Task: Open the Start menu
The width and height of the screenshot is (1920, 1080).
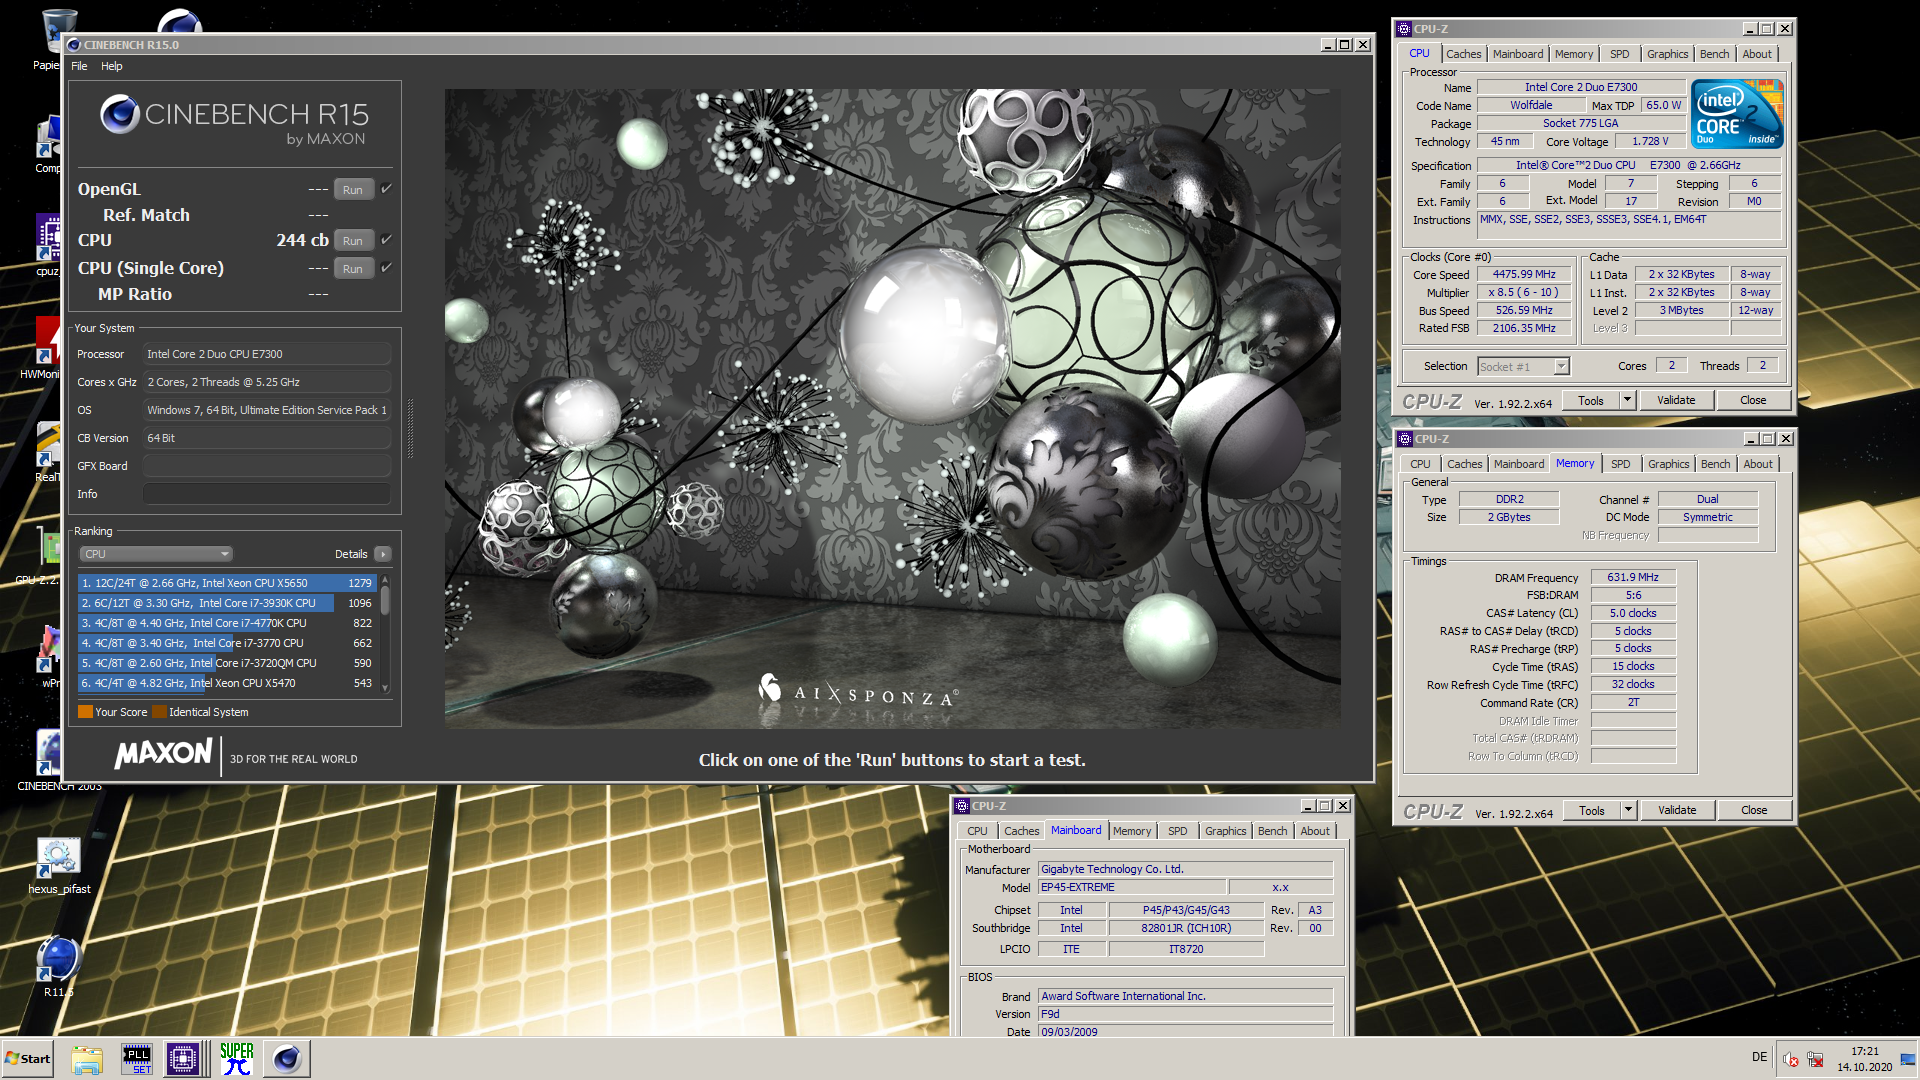Action: 28,1059
